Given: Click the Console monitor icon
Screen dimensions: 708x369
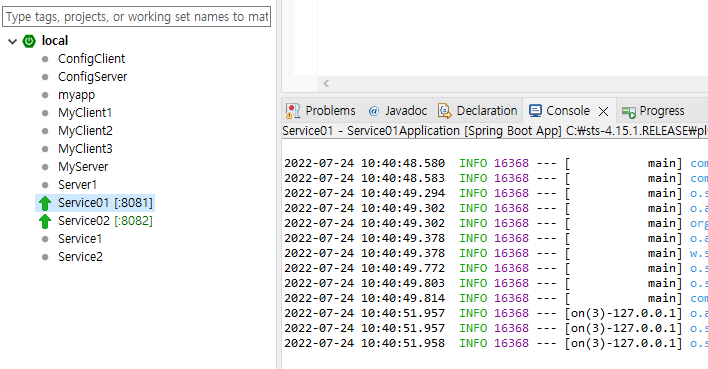Looking at the screenshot, I should pyautogui.click(x=535, y=111).
